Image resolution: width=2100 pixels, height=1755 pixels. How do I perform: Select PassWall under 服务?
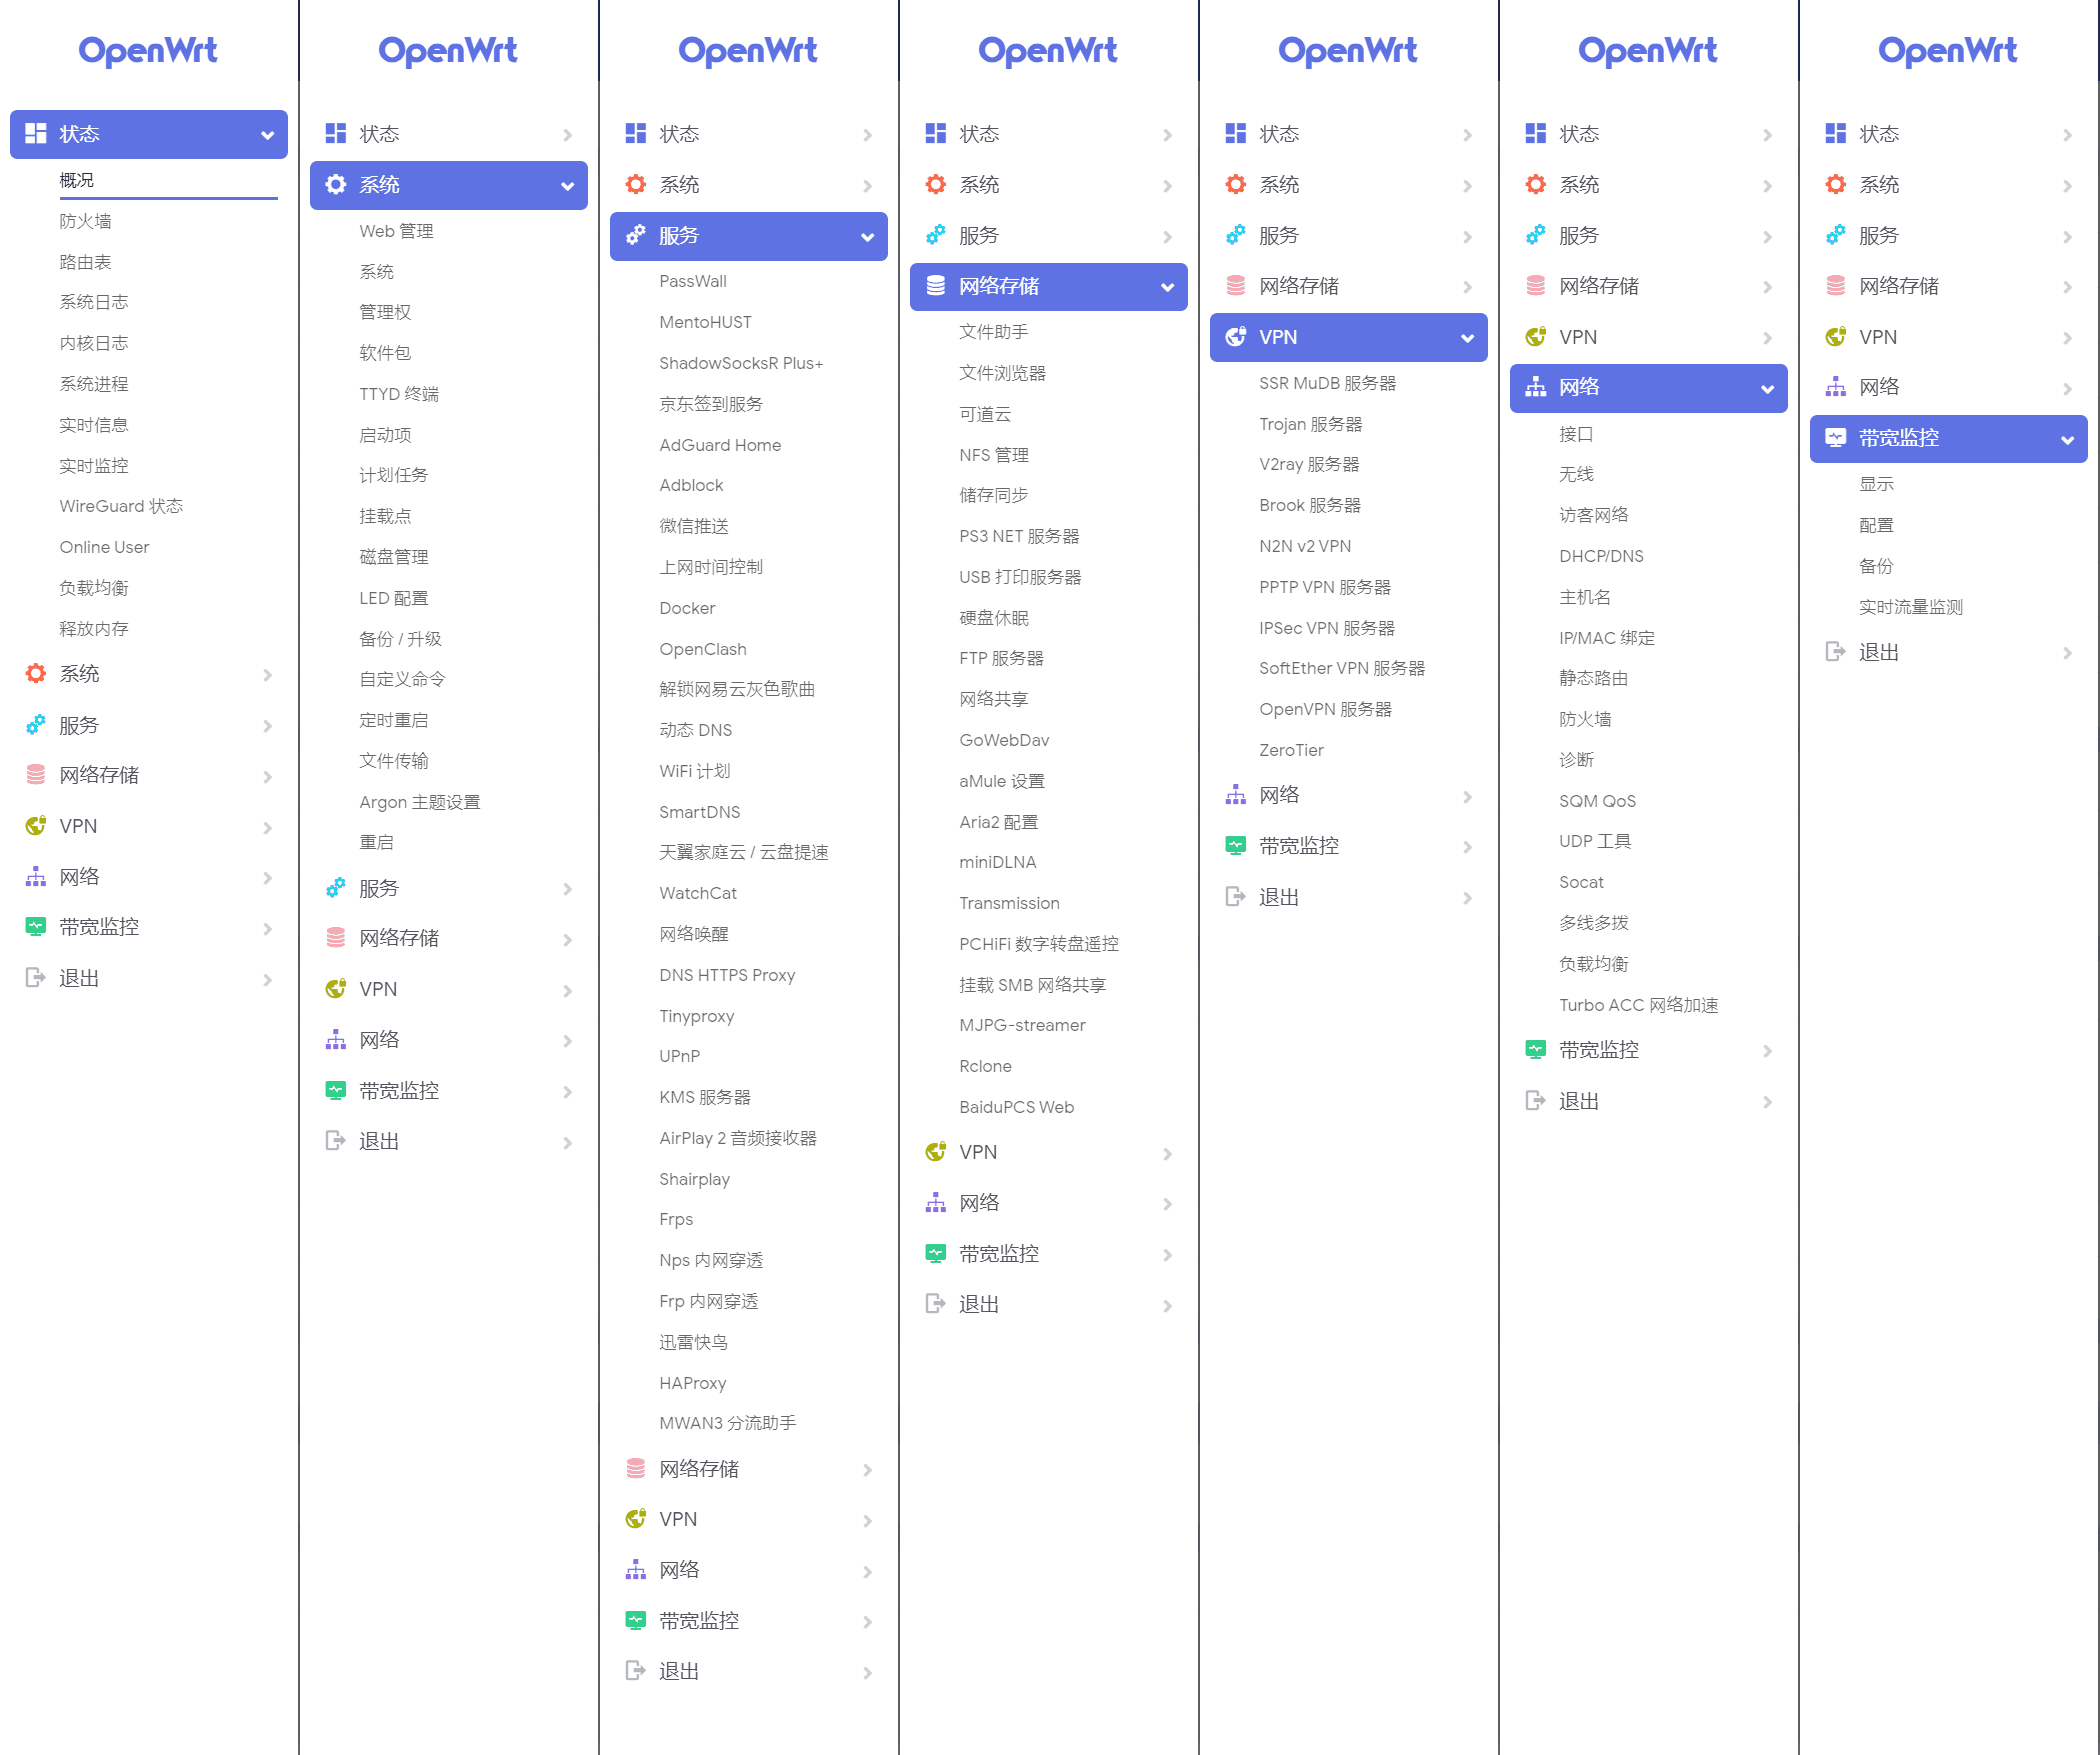click(693, 281)
